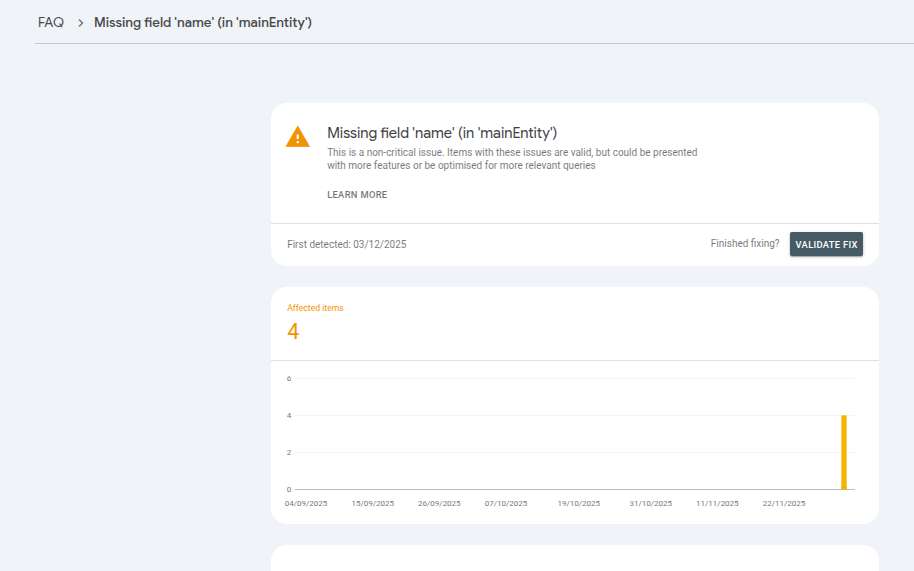Select the Affected items tab label

[315, 308]
